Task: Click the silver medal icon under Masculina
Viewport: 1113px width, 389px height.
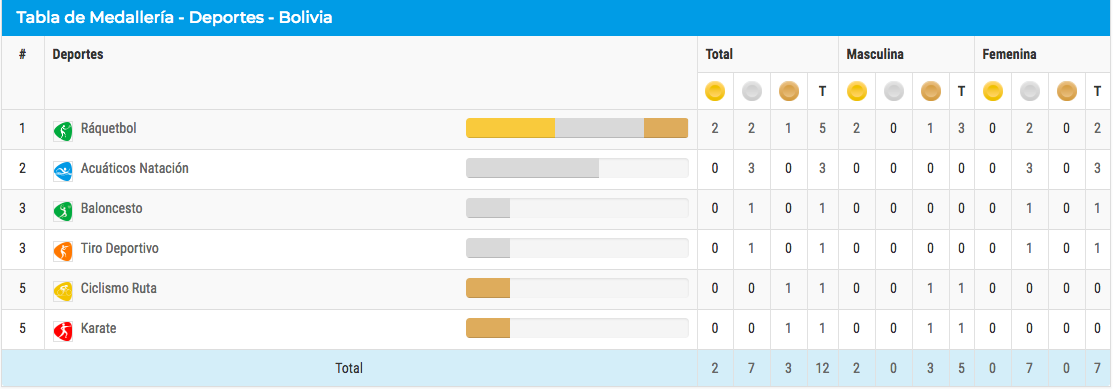Action: point(894,91)
